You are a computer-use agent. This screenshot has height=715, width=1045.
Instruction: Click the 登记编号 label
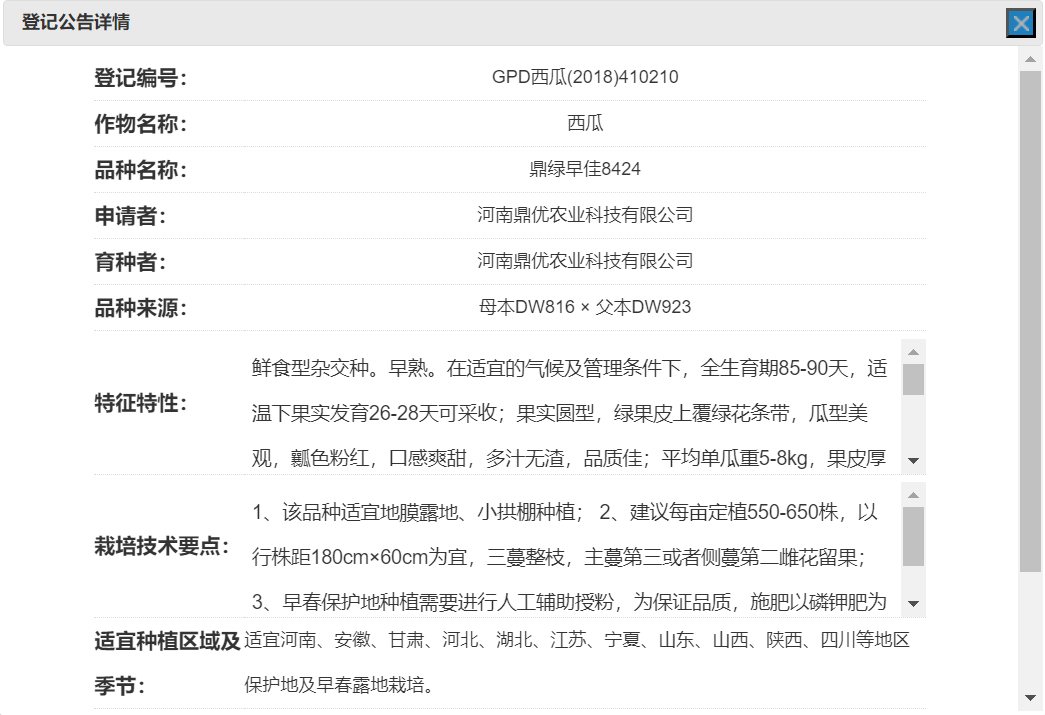click(141, 78)
